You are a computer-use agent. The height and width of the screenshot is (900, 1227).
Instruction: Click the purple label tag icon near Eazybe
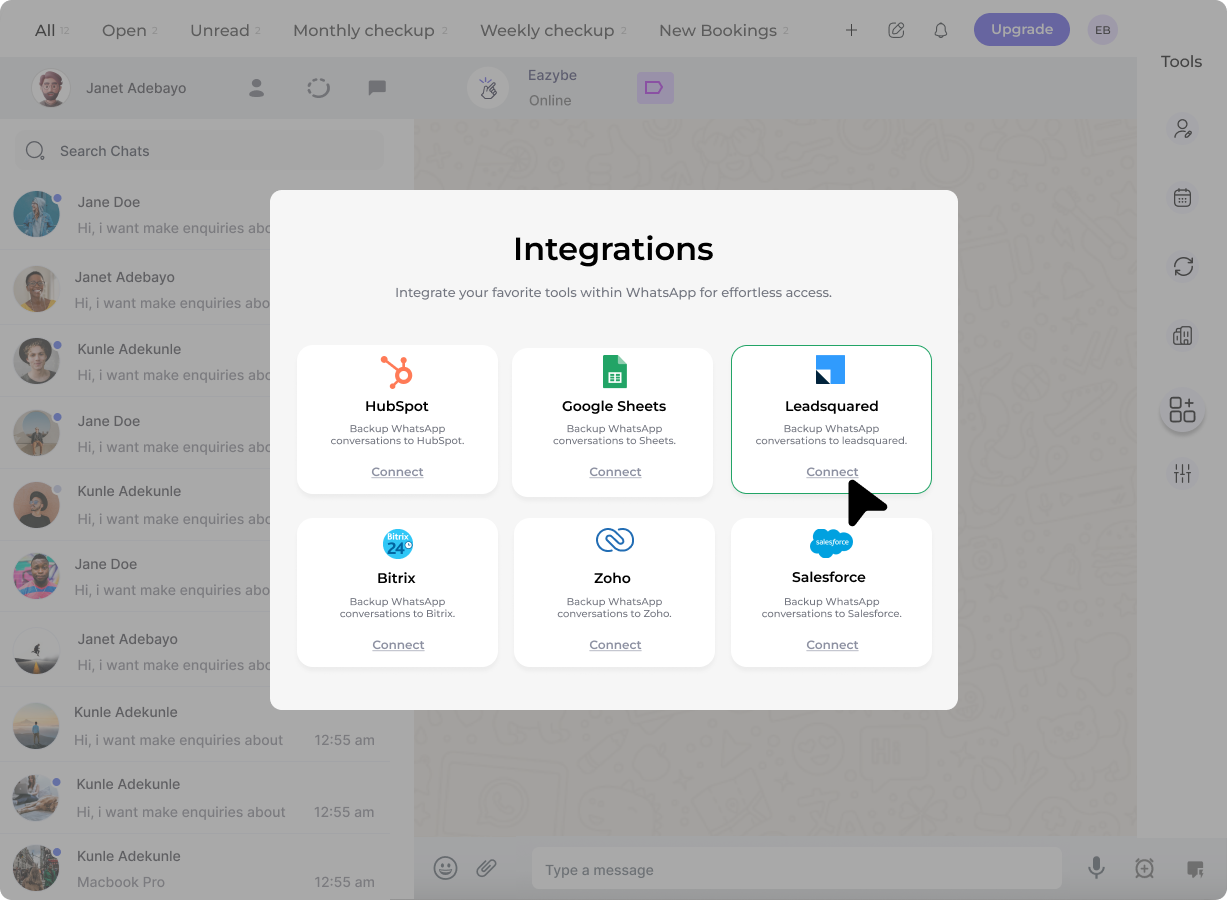pos(655,88)
